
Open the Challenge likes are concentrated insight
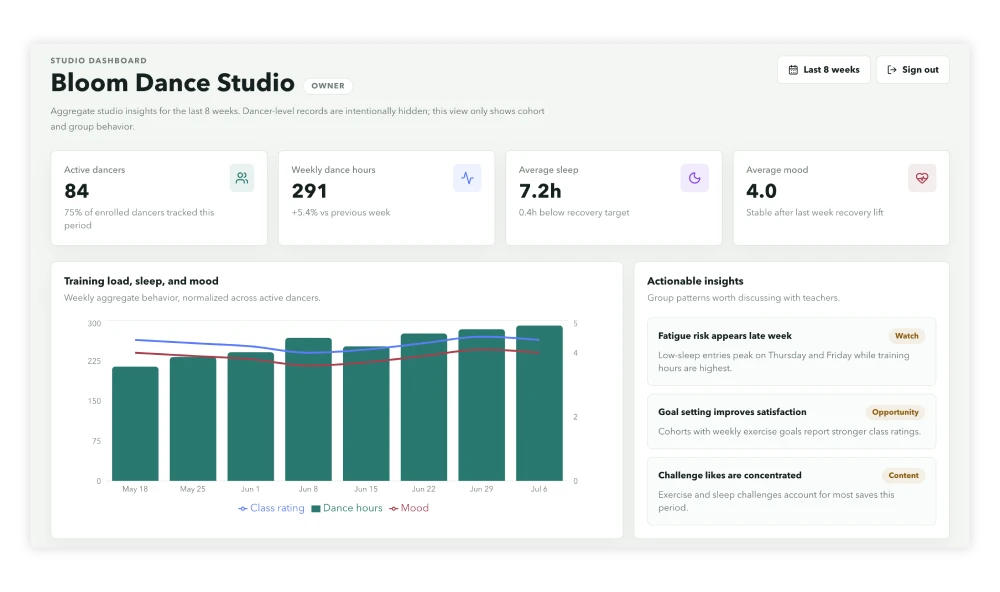(x=791, y=491)
